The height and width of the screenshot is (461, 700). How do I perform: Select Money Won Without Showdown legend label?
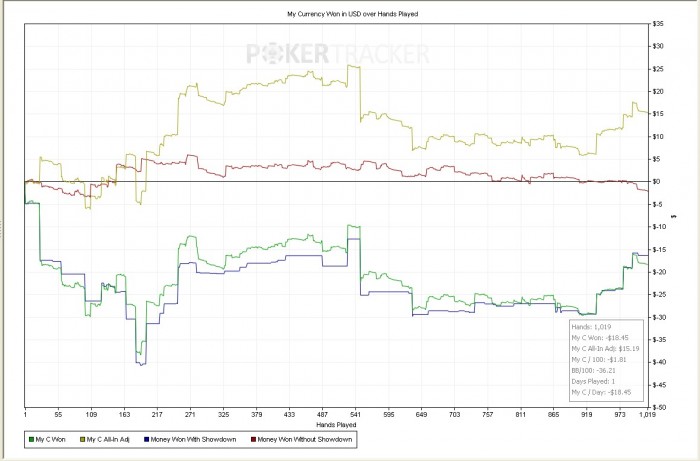(x=305, y=440)
